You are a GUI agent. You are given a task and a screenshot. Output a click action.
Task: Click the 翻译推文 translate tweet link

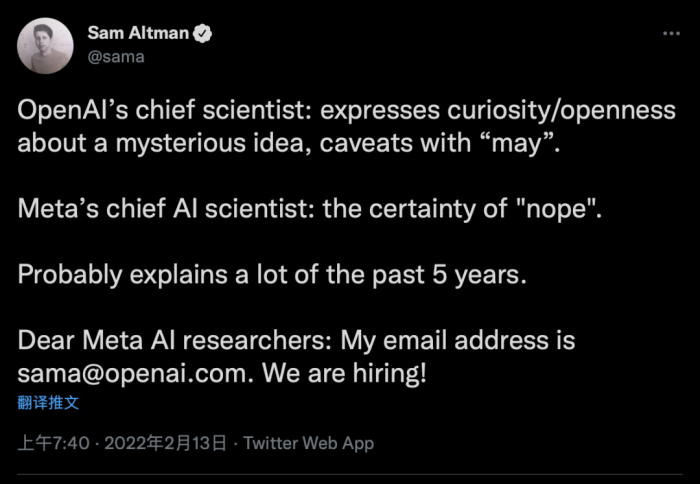[x=48, y=403]
